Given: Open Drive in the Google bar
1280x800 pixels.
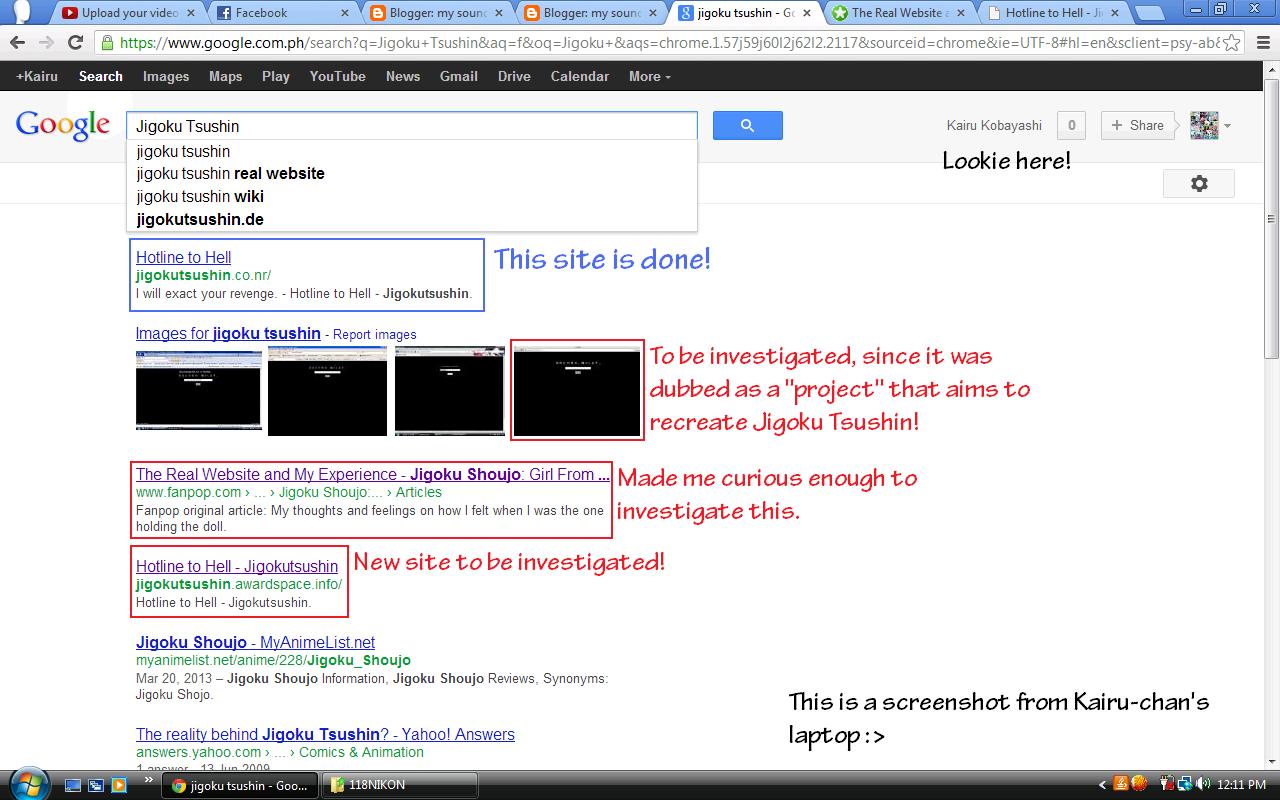Looking at the screenshot, I should (514, 76).
